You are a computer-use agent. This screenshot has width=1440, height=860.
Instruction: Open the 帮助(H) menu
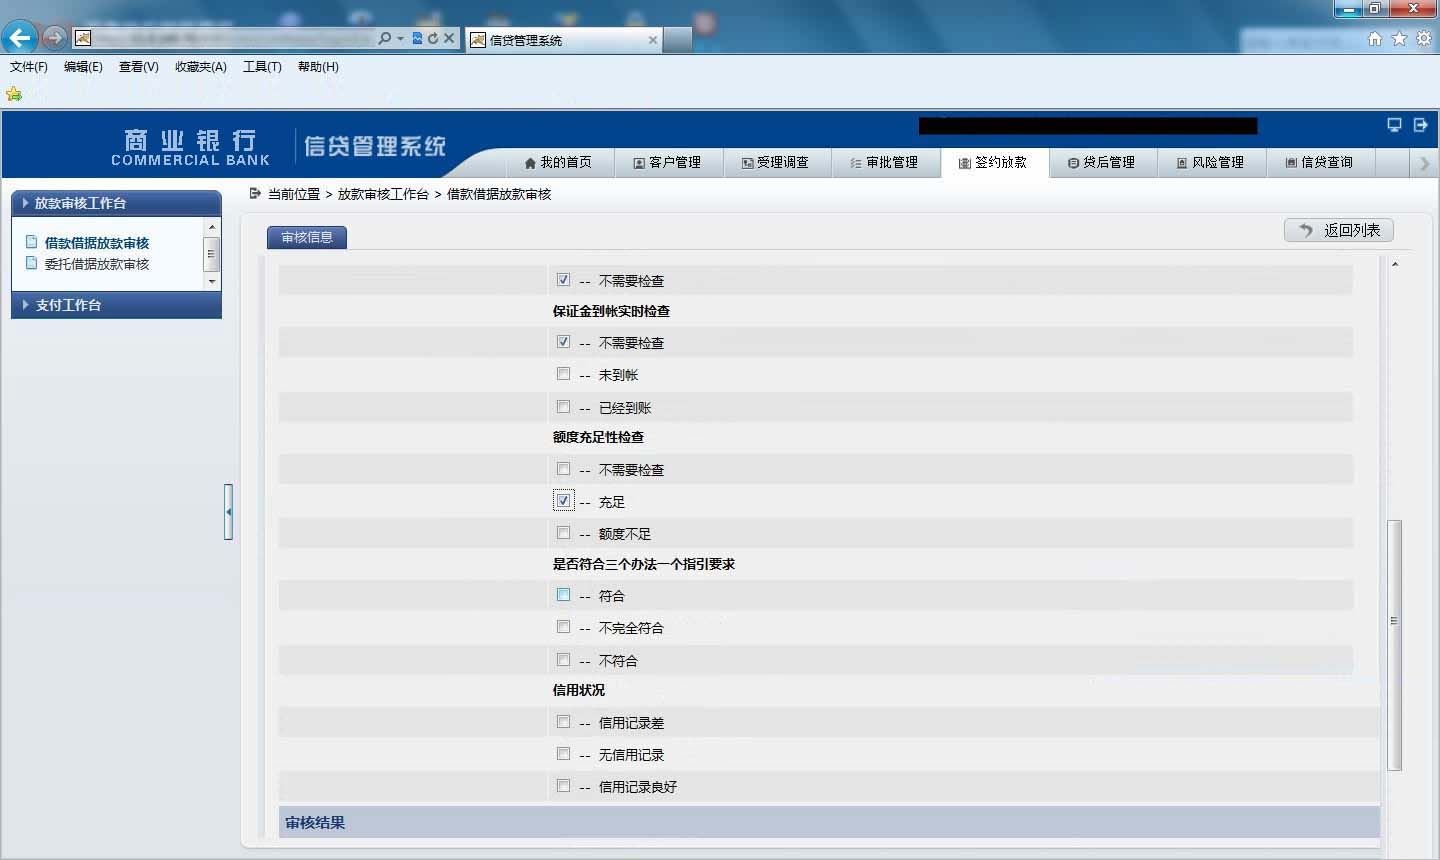(x=318, y=67)
